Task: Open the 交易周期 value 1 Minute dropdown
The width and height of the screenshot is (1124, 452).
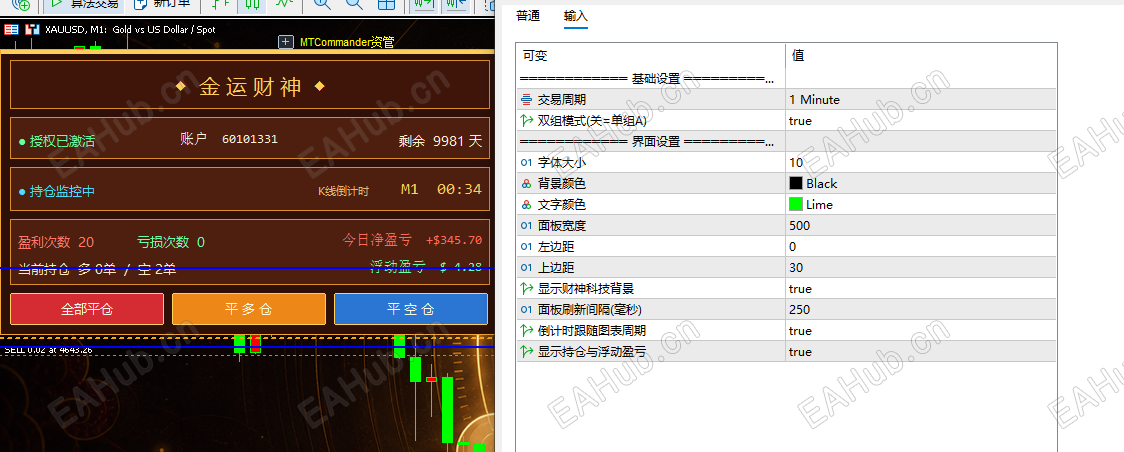Action: [921, 100]
